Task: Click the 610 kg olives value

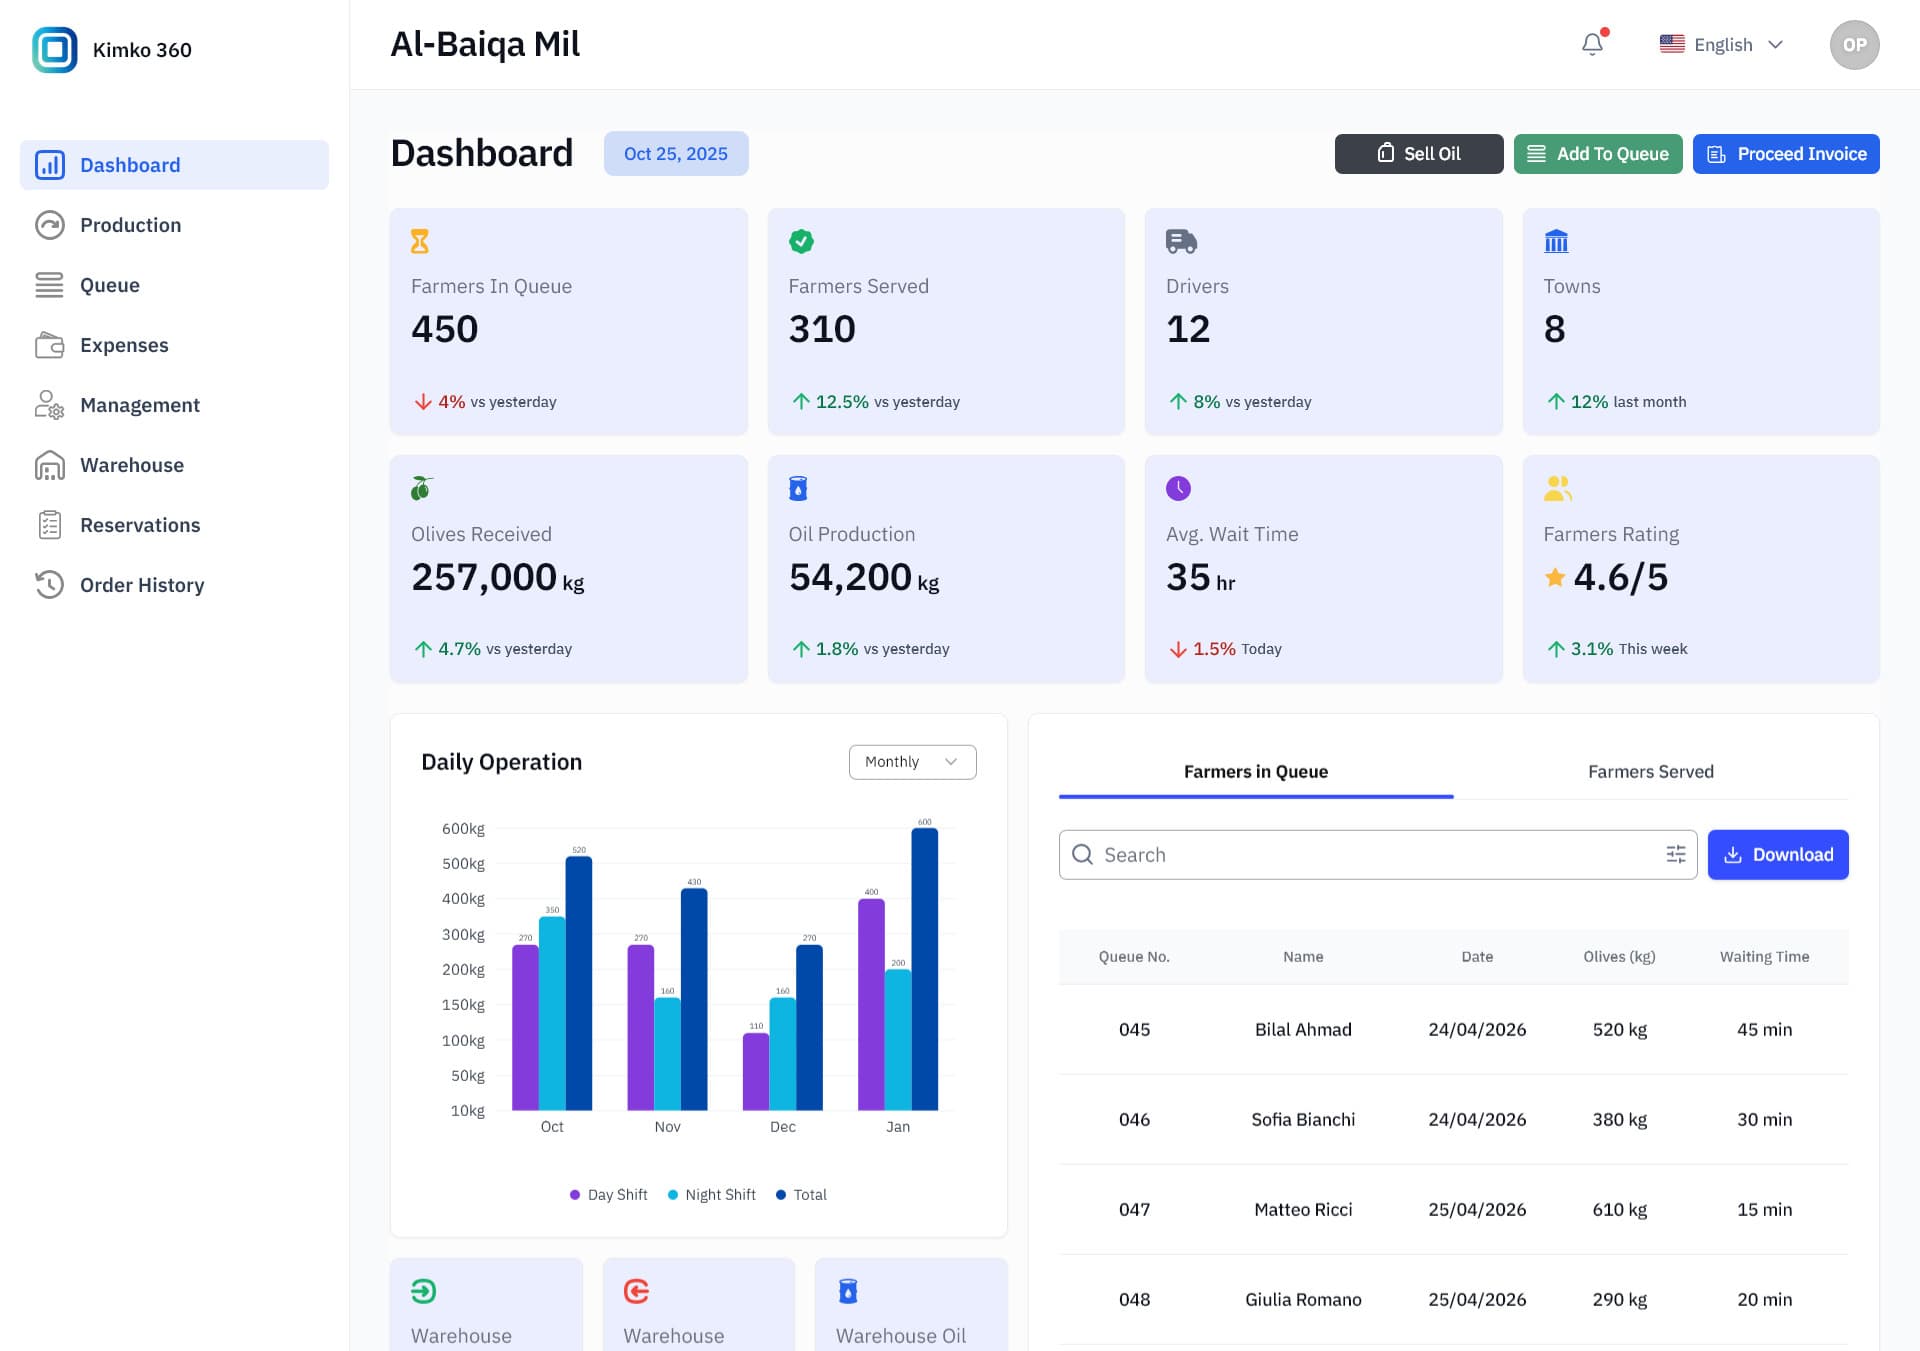Action: point(1619,1210)
